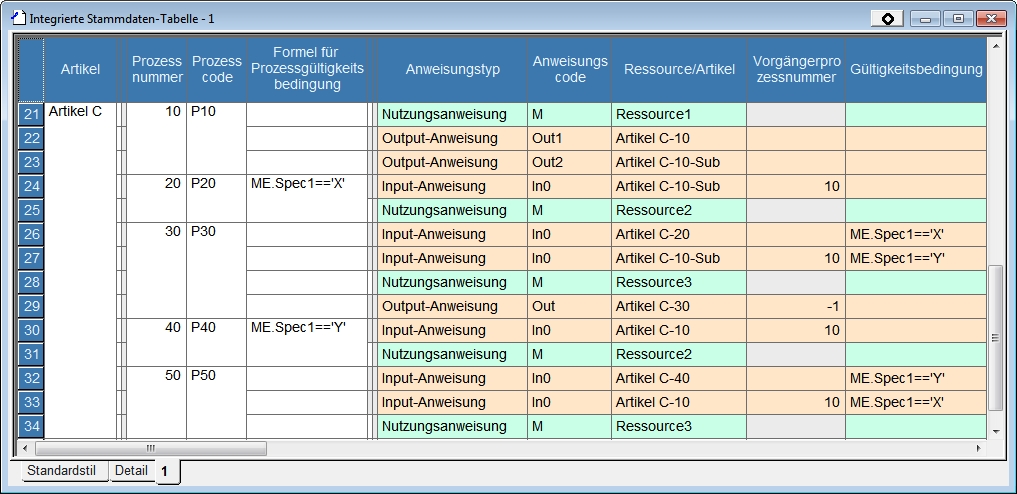Viewport: 1017px width, 494px height.
Task: Select Output-Anweisung type in row 29
Action: point(453,306)
